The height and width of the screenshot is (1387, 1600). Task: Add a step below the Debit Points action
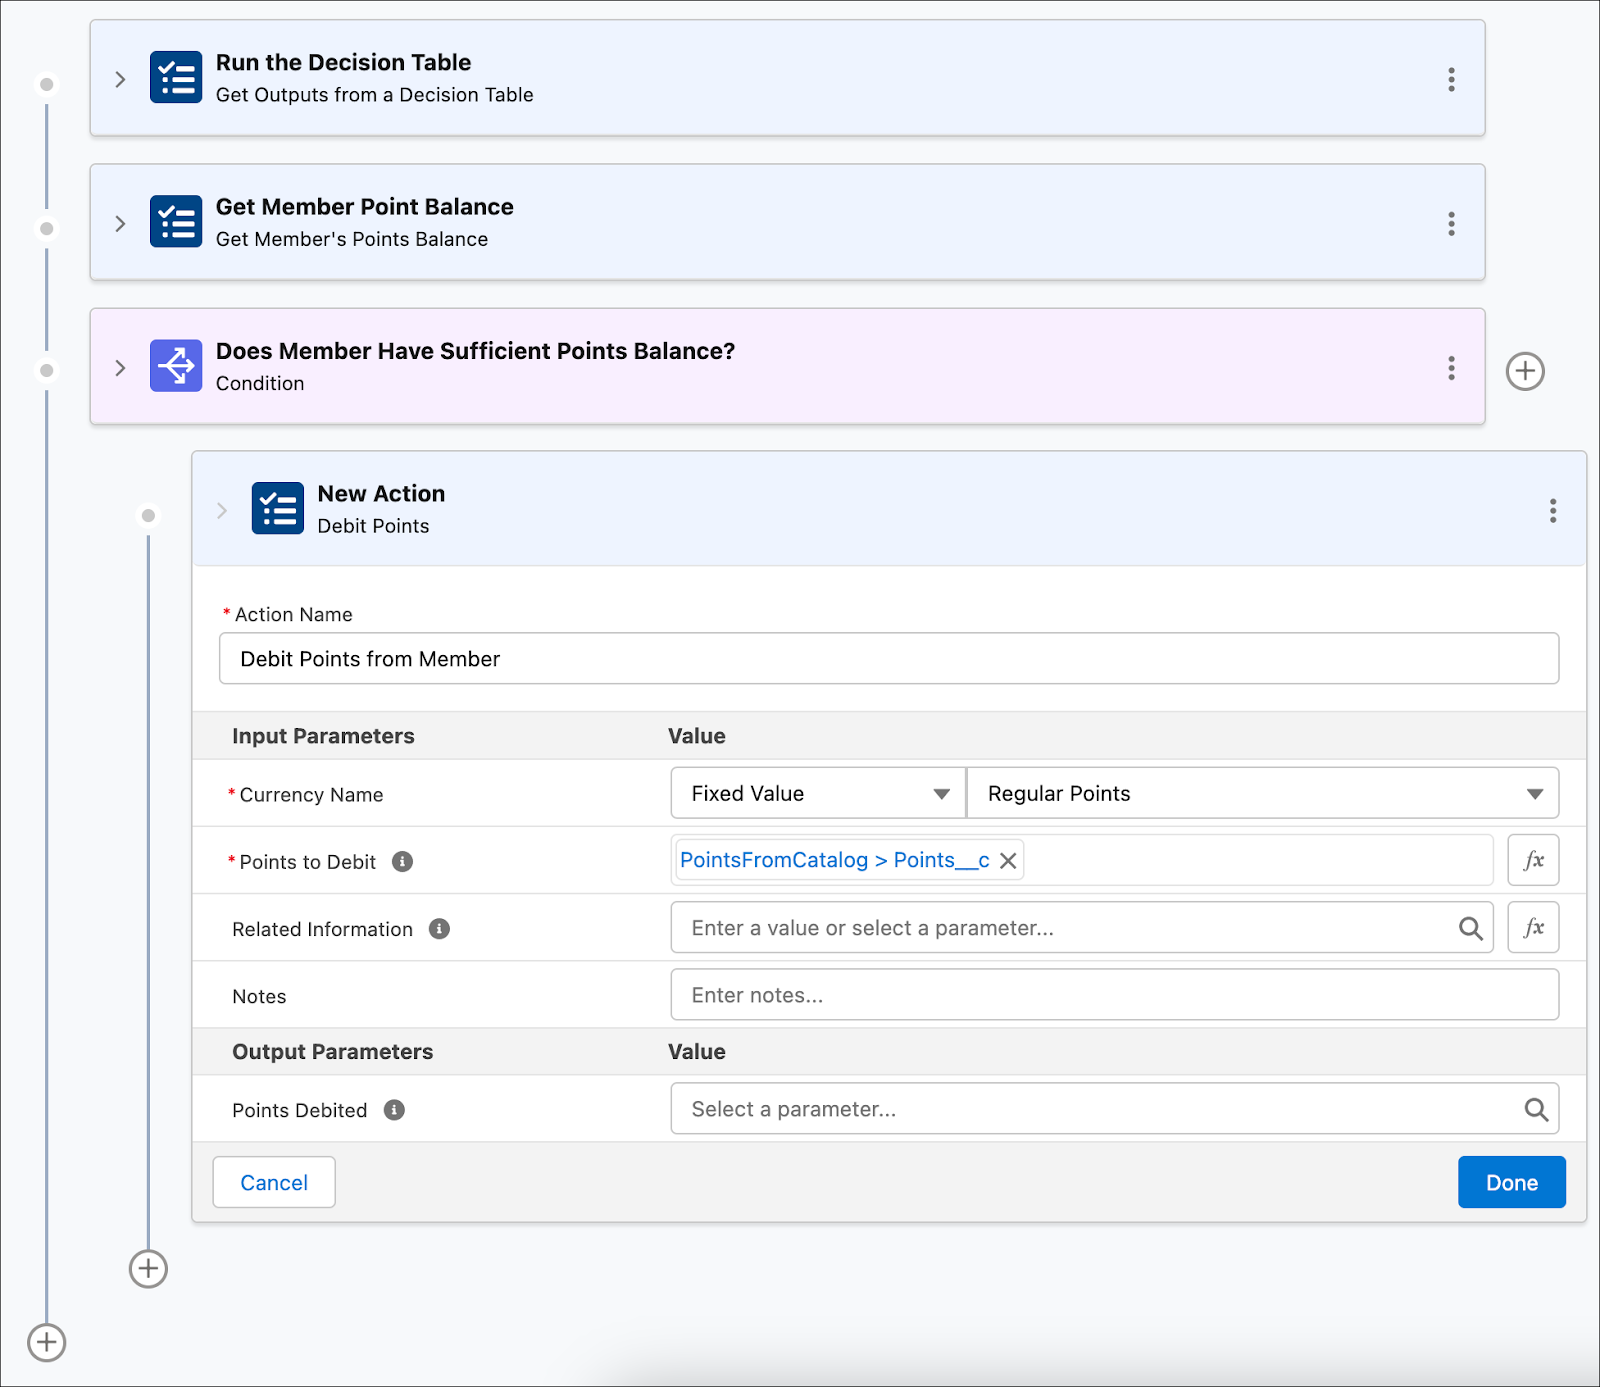coord(148,1269)
